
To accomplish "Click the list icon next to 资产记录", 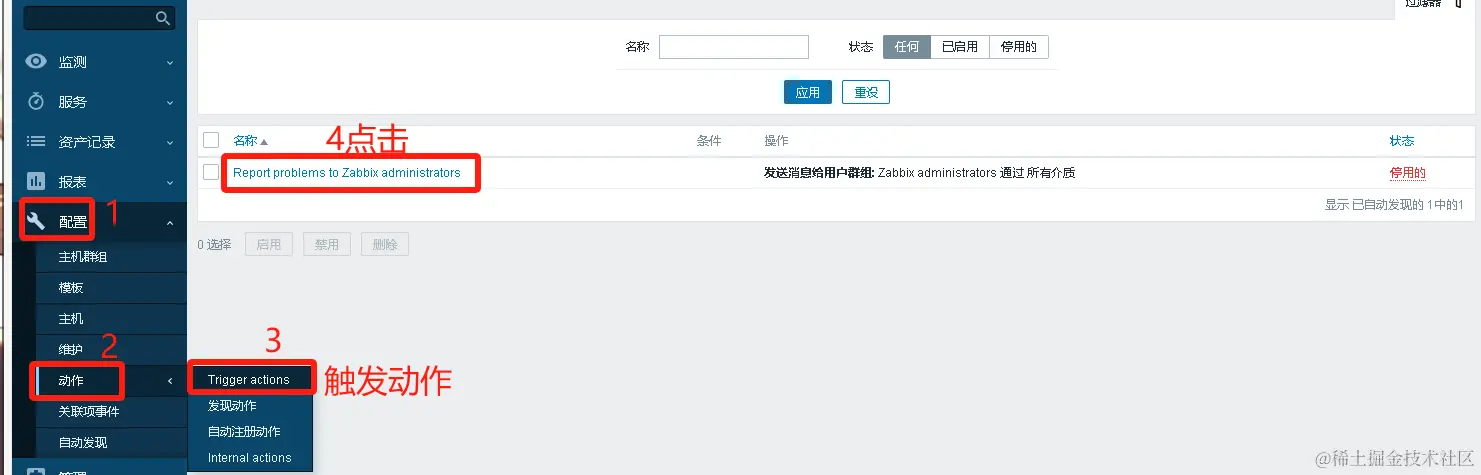I will (x=36, y=141).
